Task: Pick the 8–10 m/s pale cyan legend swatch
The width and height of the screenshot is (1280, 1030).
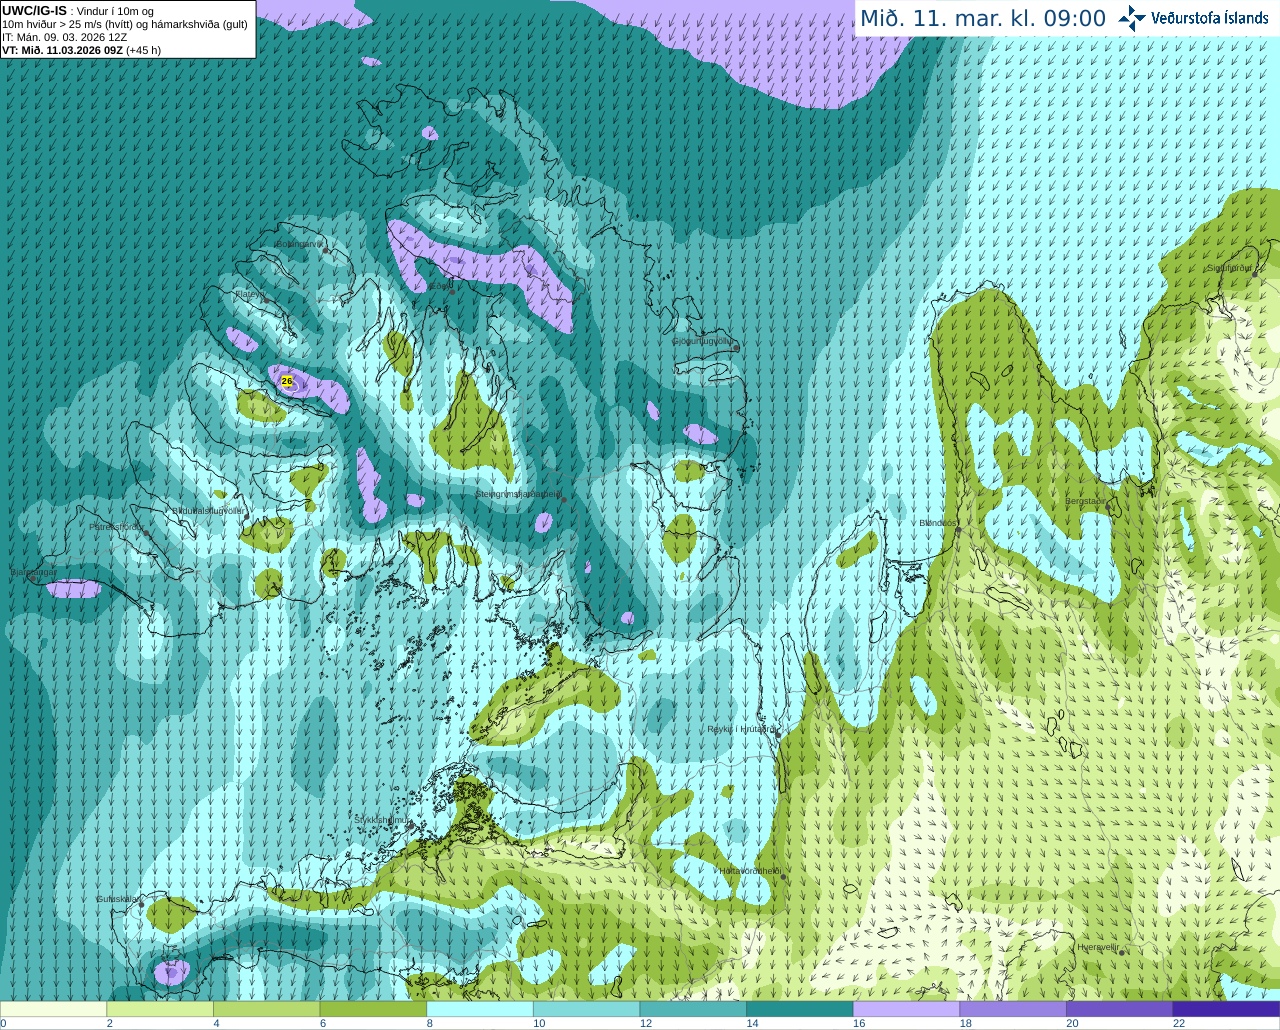Action: point(480,1009)
